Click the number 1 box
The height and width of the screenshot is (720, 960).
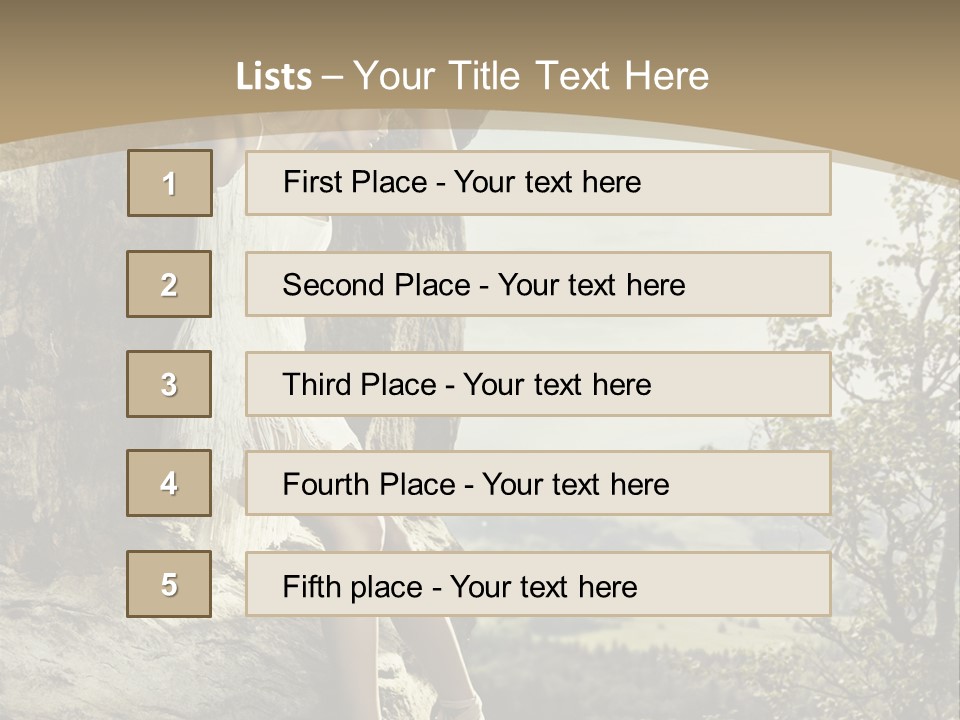pos(170,183)
